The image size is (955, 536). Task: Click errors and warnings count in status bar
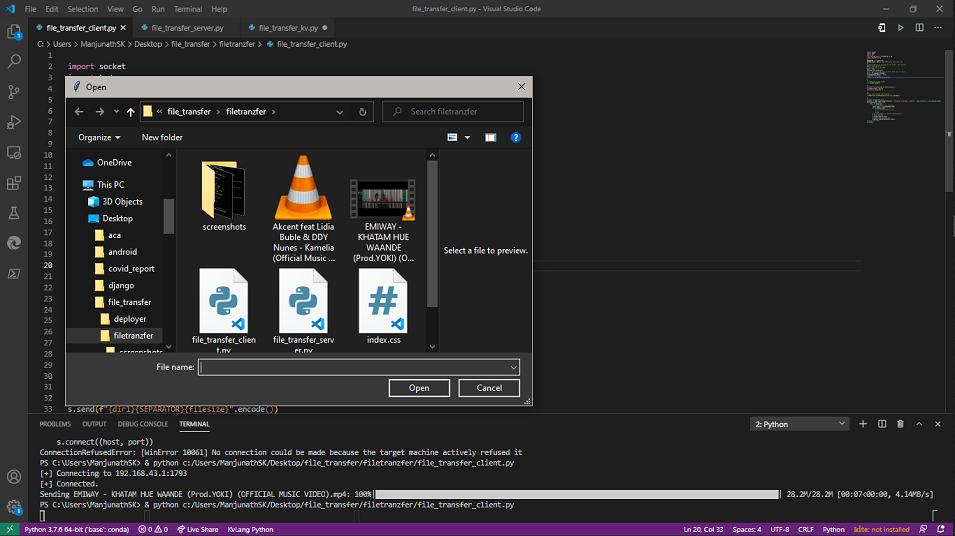coord(153,529)
